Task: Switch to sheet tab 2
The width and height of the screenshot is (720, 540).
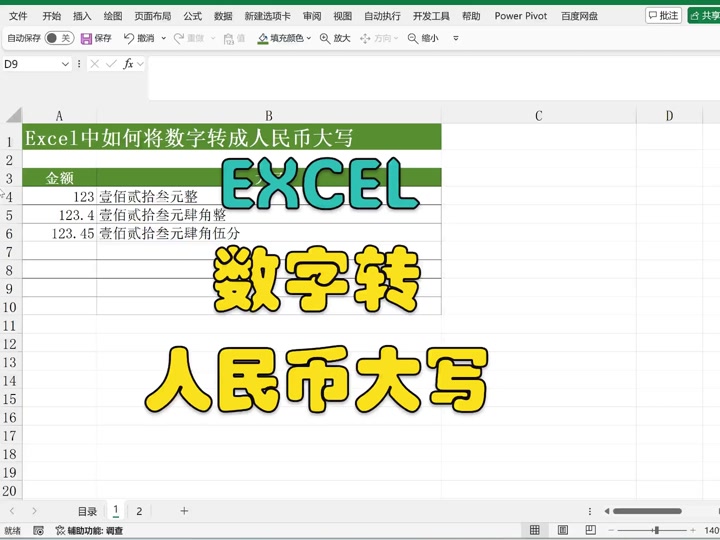Action: (x=139, y=511)
